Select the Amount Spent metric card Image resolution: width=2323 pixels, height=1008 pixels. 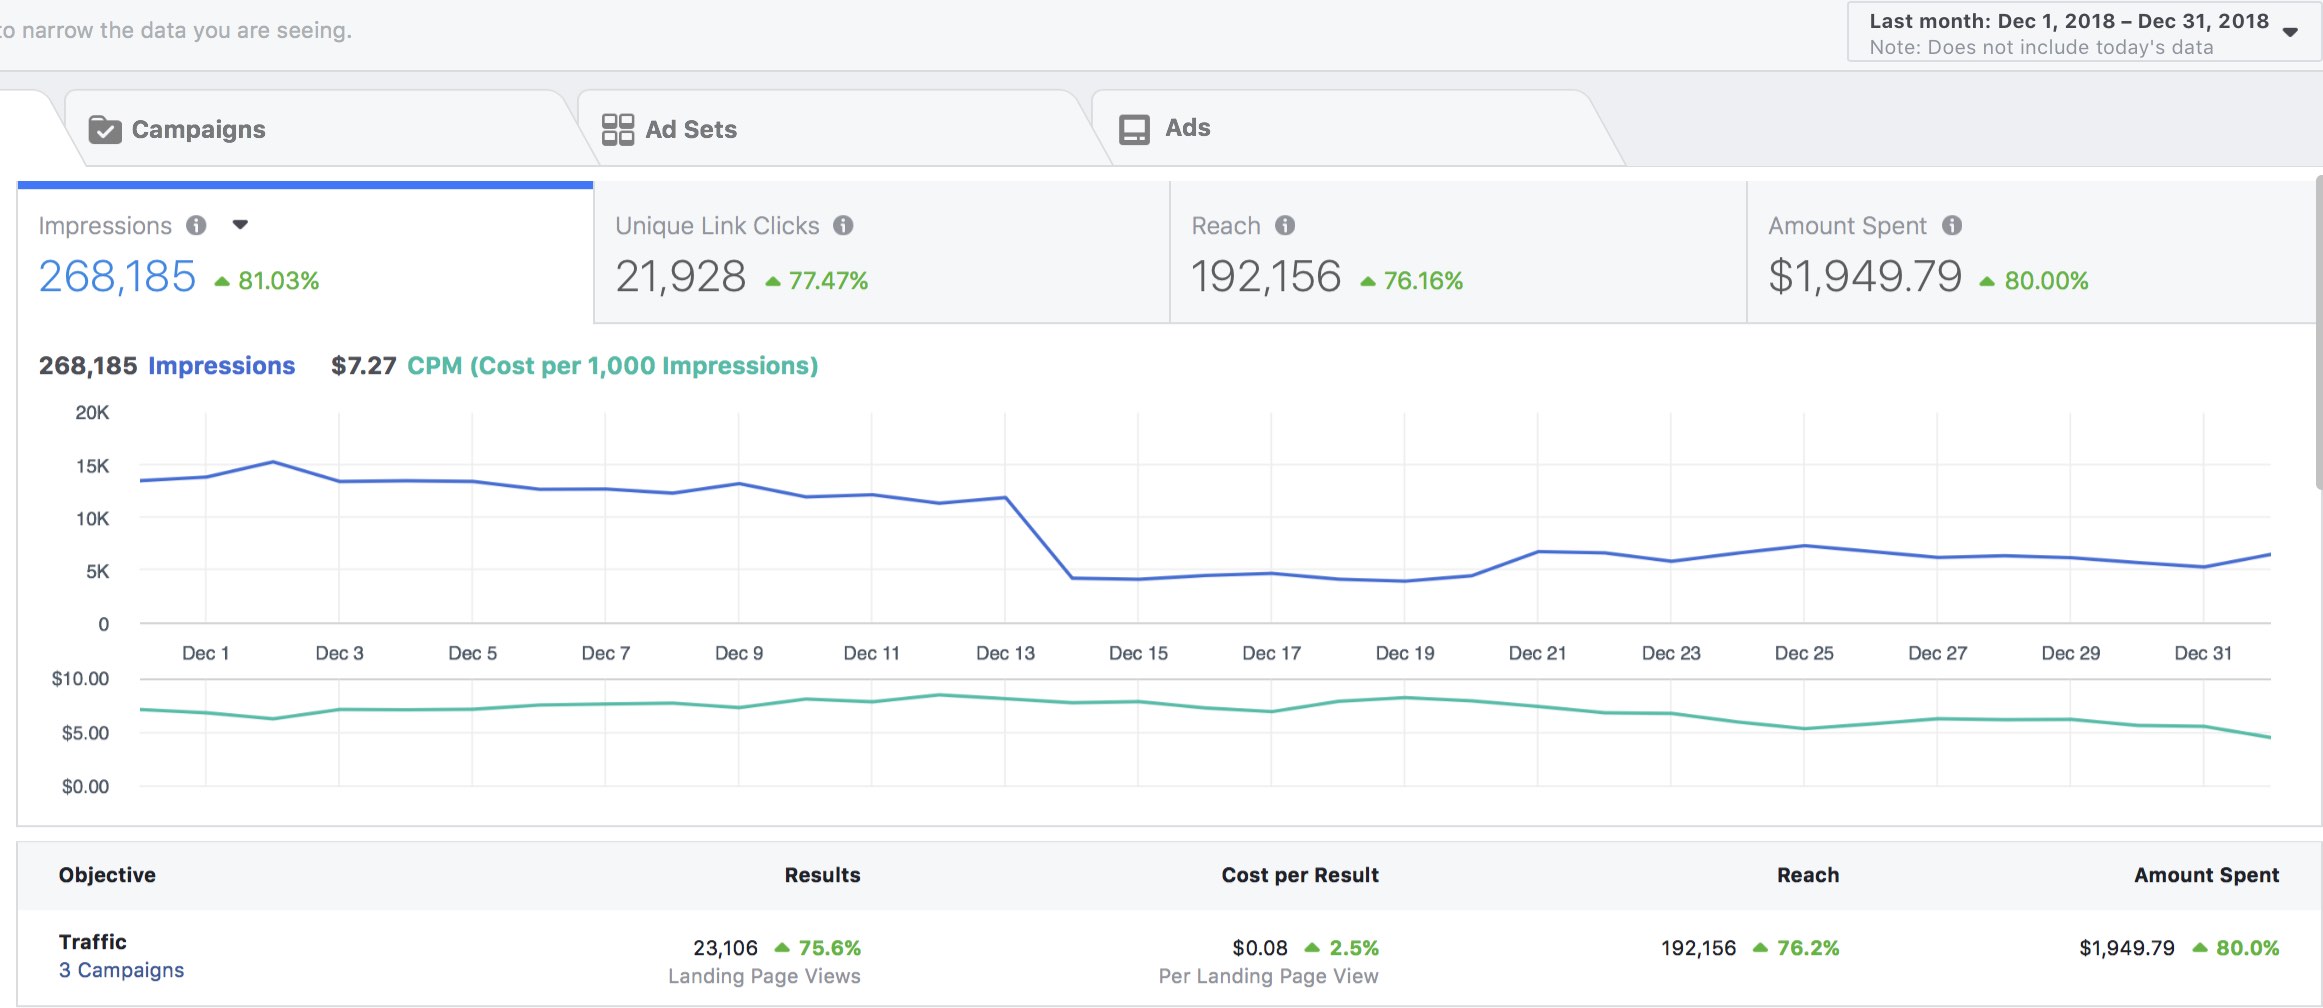click(x=2032, y=252)
